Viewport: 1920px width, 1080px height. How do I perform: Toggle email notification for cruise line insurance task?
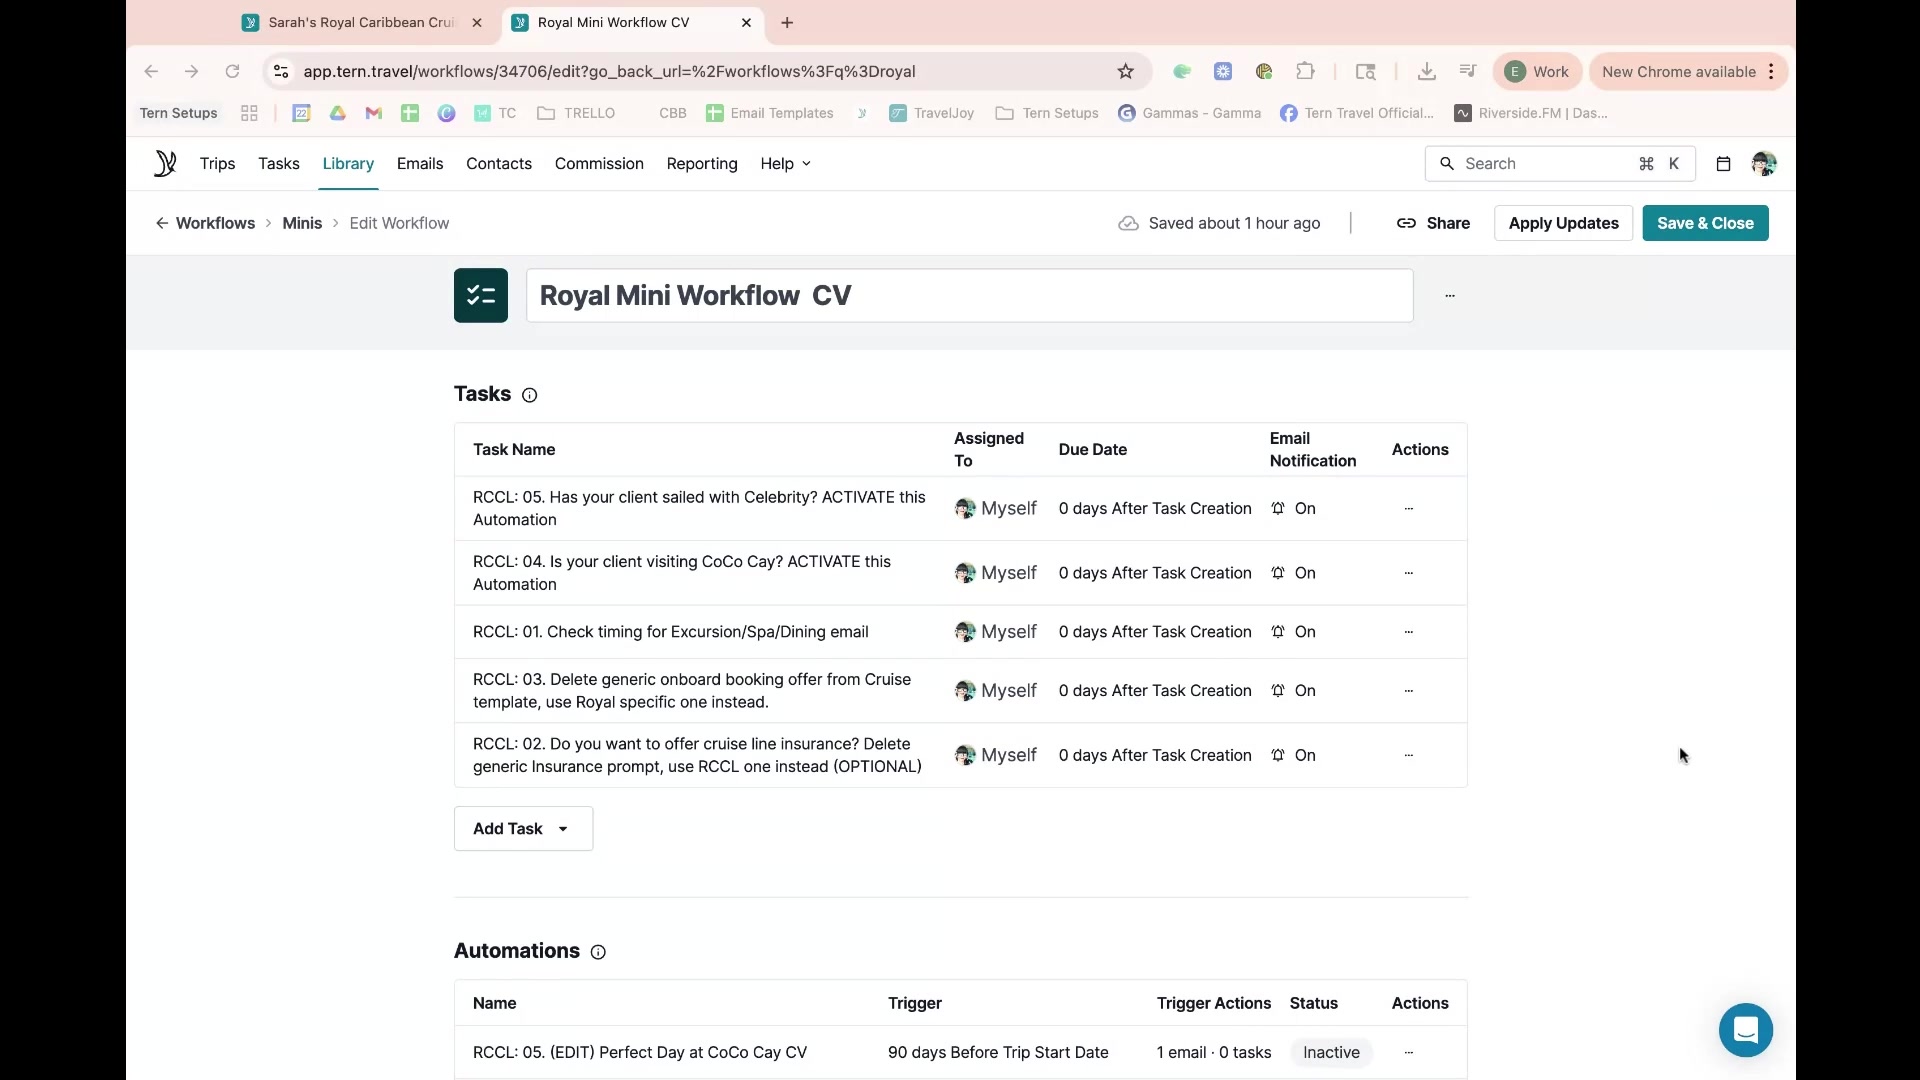click(x=1293, y=755)
